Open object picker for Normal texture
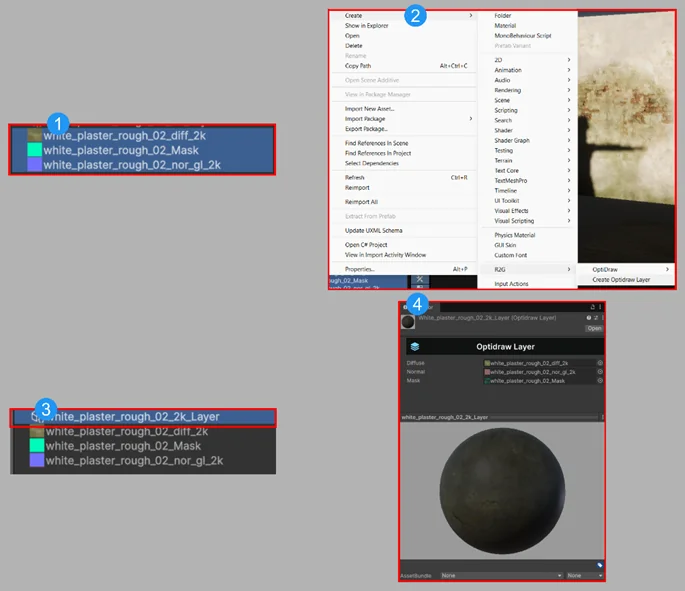This screenshot has width=685, height=591. (x=600, y=372)
